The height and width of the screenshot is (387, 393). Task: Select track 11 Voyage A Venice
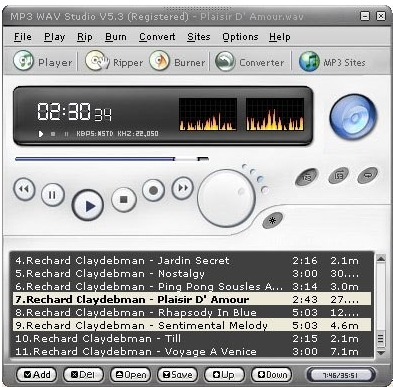pyautogui.click(x=192, y=351)
